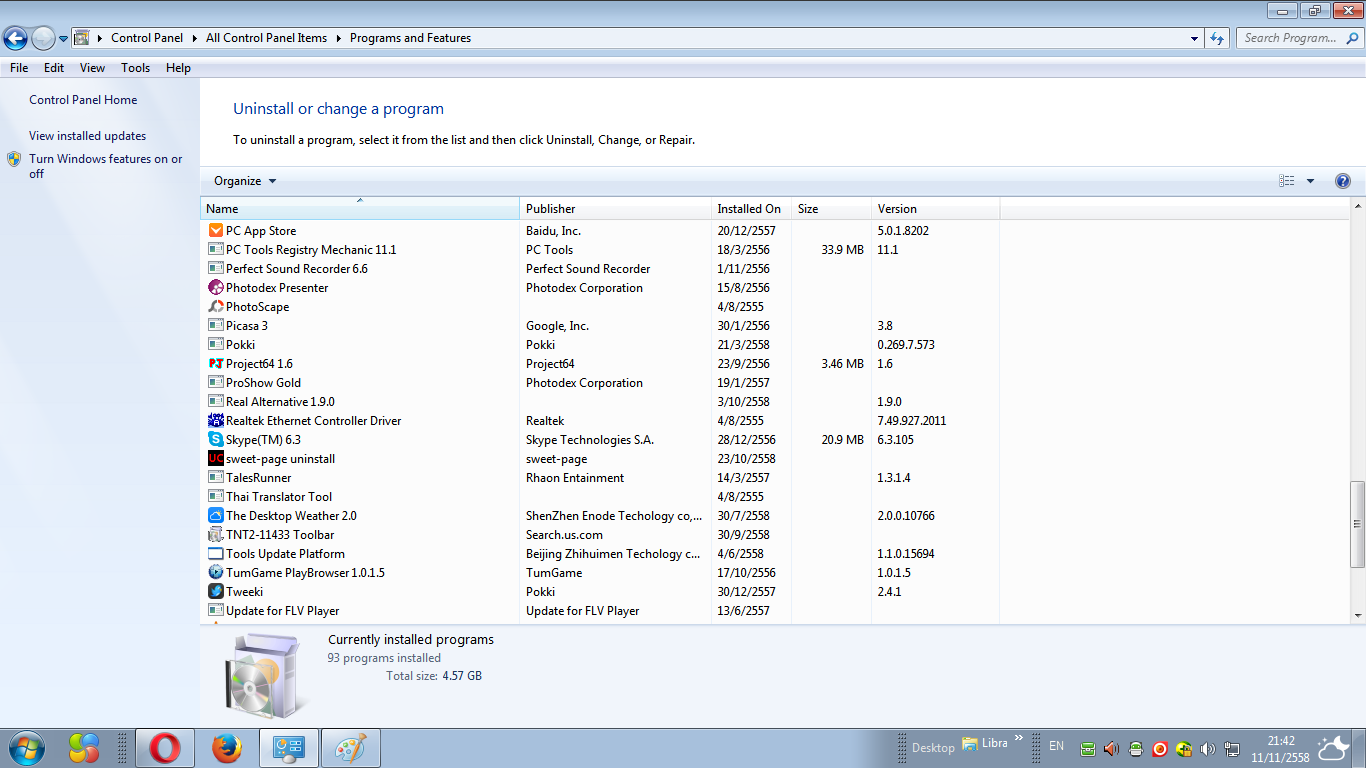Viewport: 1366px width, 768px height.
Task: Expand the view options dropdown arrow
Action: coord(1310,181)
